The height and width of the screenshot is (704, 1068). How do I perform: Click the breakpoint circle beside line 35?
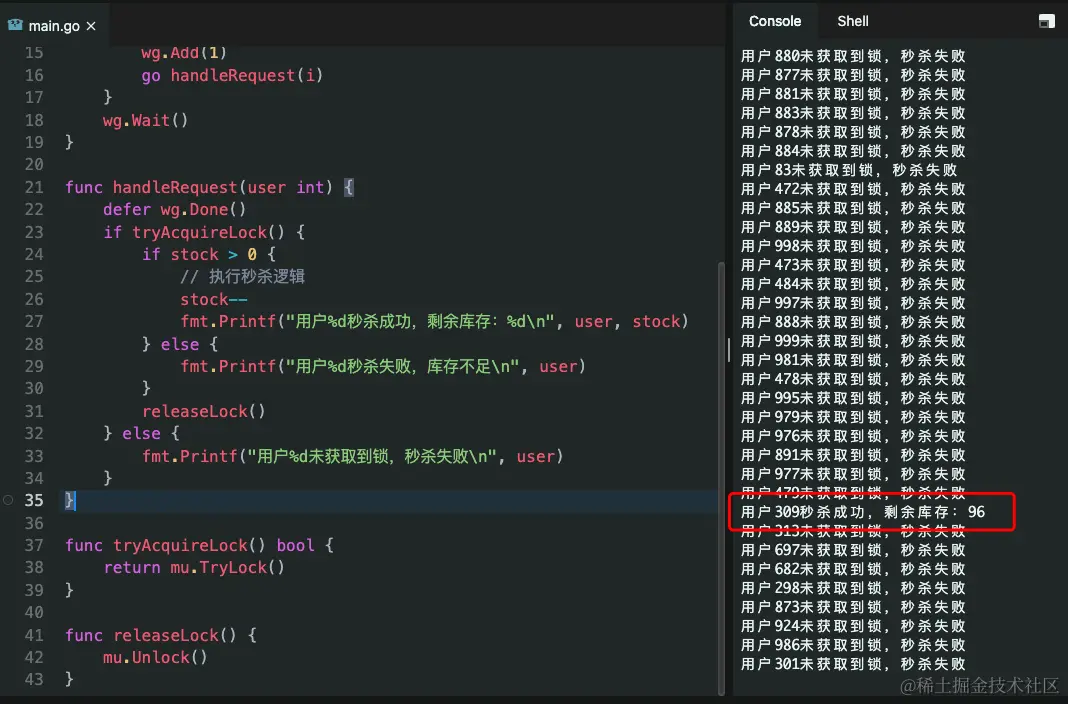tap(8, 500)
